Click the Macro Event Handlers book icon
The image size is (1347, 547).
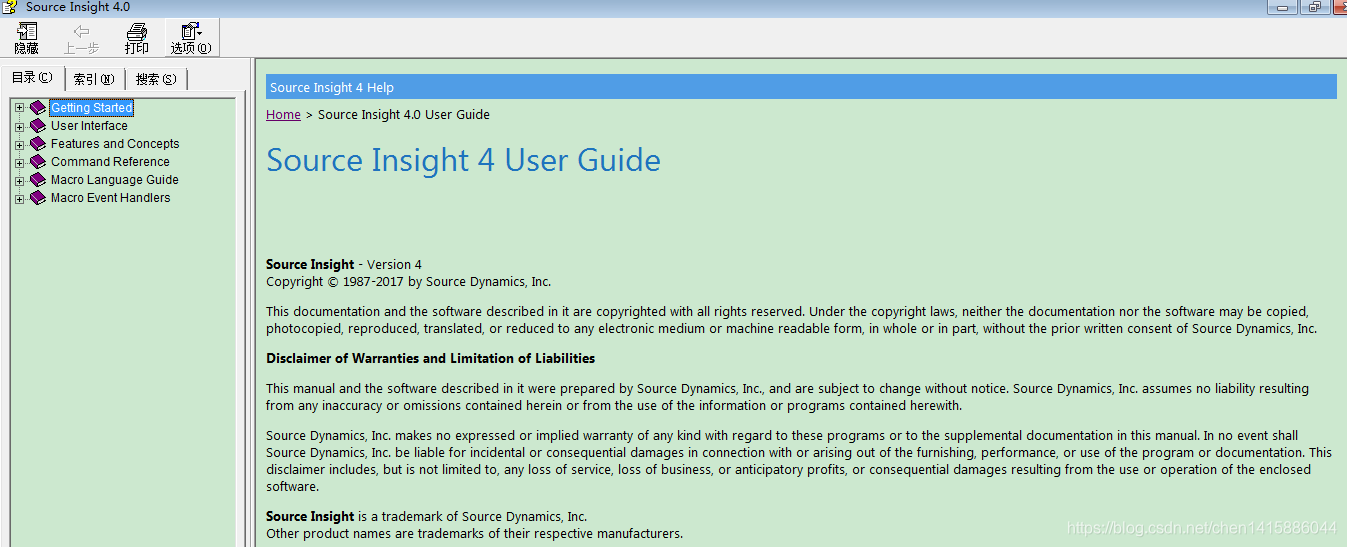click(x=38, y=197)
